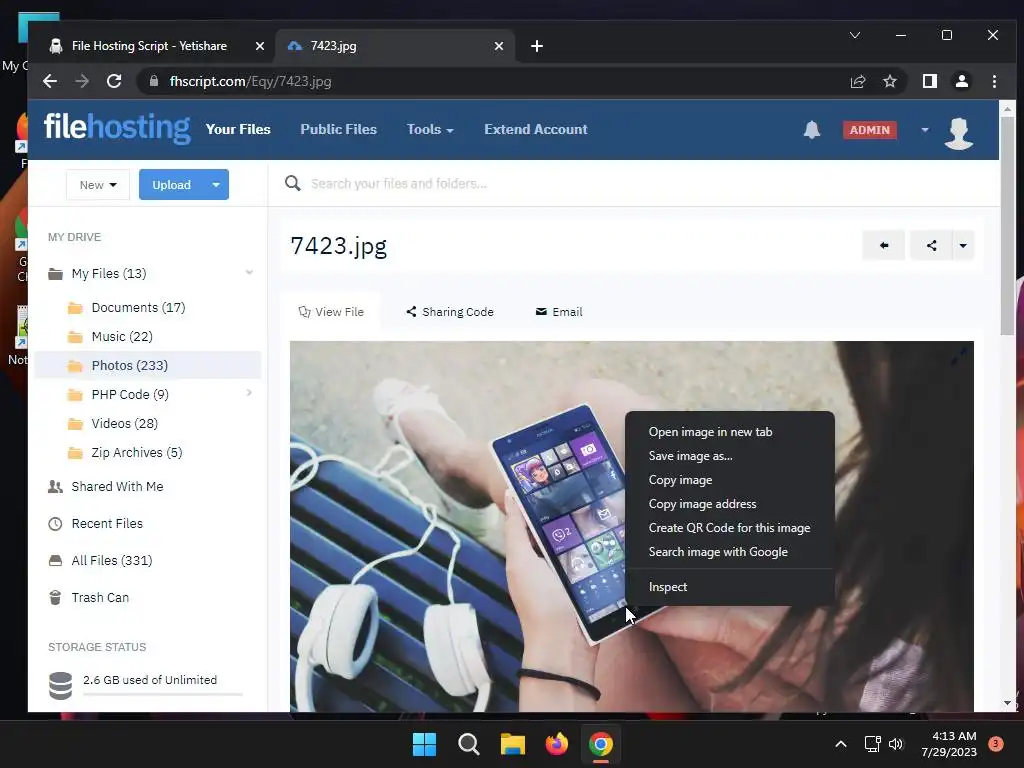The width and height of the screenshot is (1024, 768).
Task: Select Copy image address
Action: (x=702, y=504)
